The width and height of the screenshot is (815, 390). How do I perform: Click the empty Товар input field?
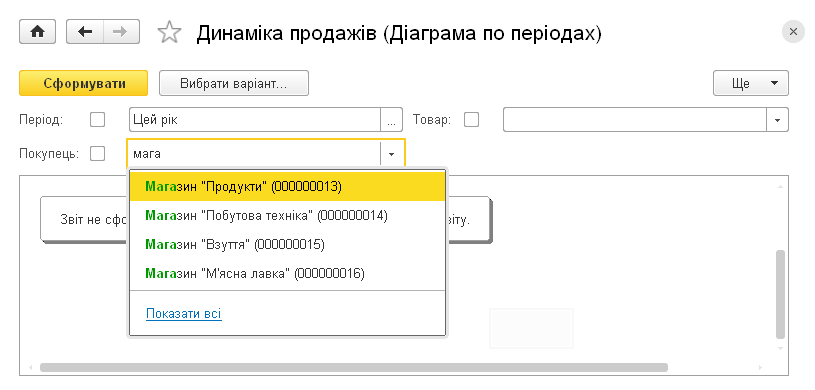coord(635,120)
